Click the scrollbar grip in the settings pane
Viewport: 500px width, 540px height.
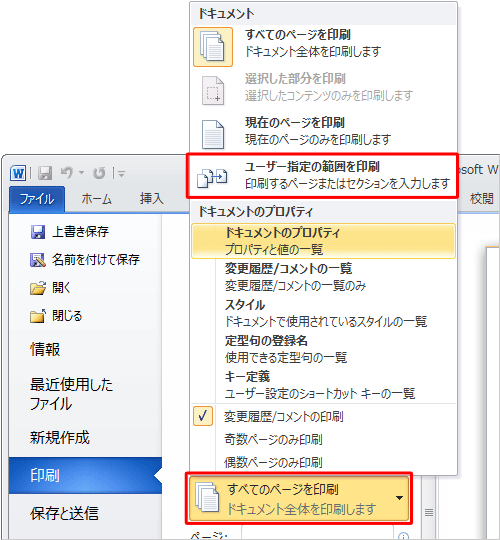coord(429,513)
